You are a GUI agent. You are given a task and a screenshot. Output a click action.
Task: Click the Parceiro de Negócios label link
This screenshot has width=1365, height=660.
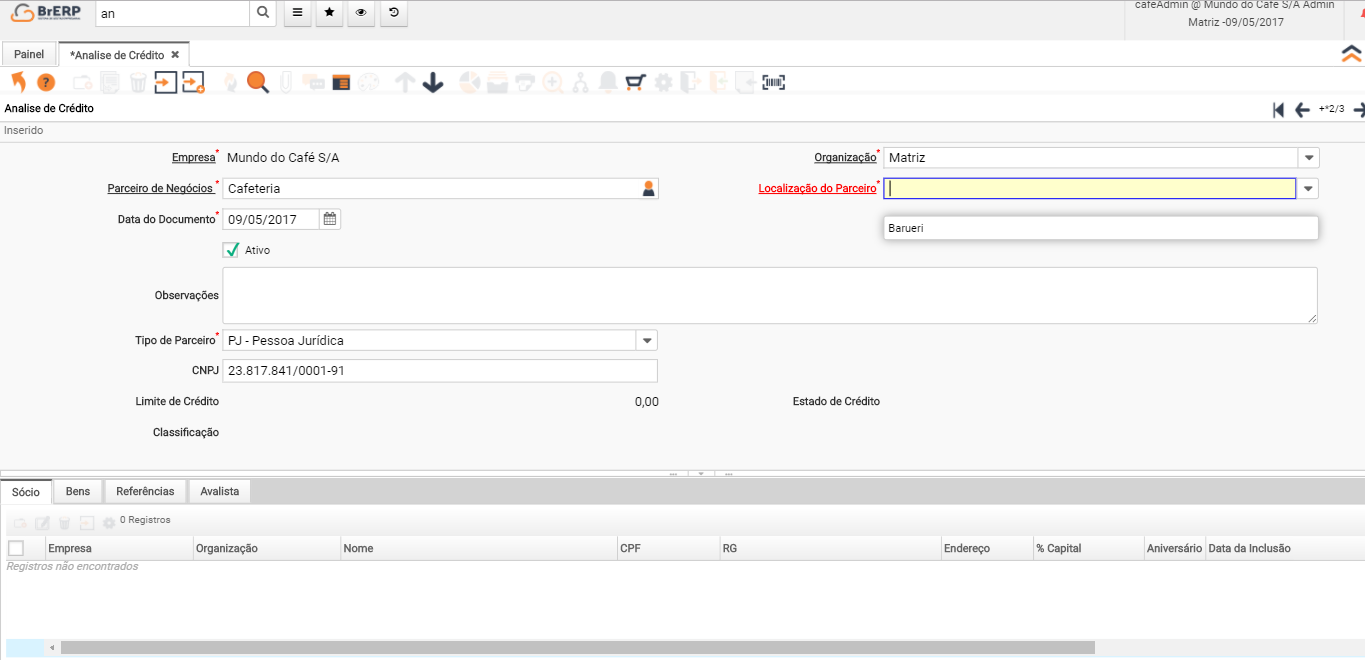tap(160, 188)
